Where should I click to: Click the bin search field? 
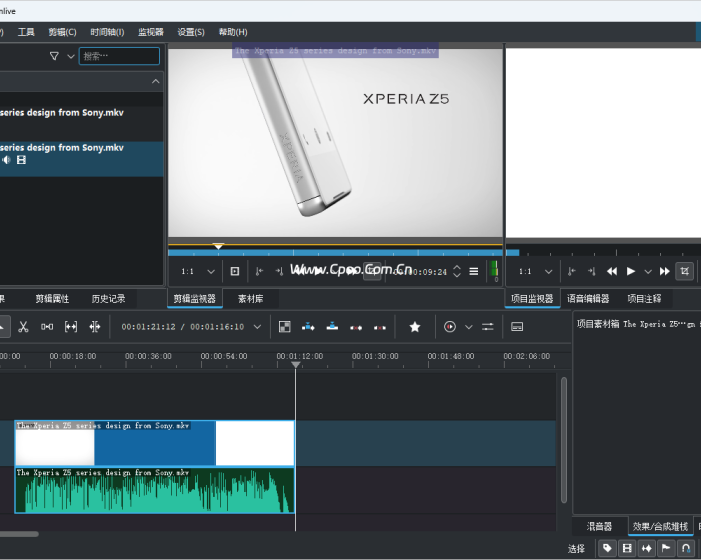[x=119, y=56]
